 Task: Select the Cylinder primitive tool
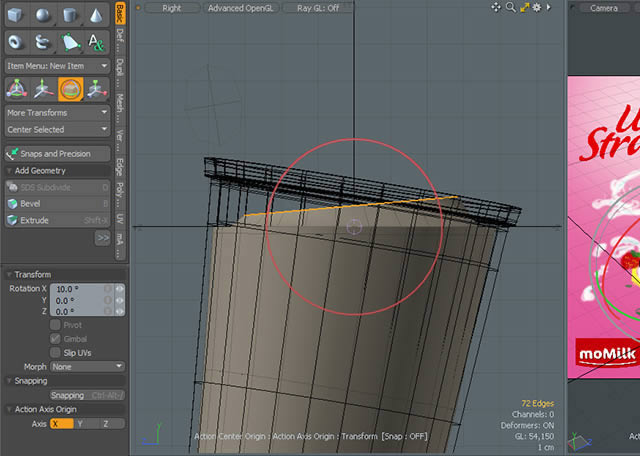click(70, 15)
